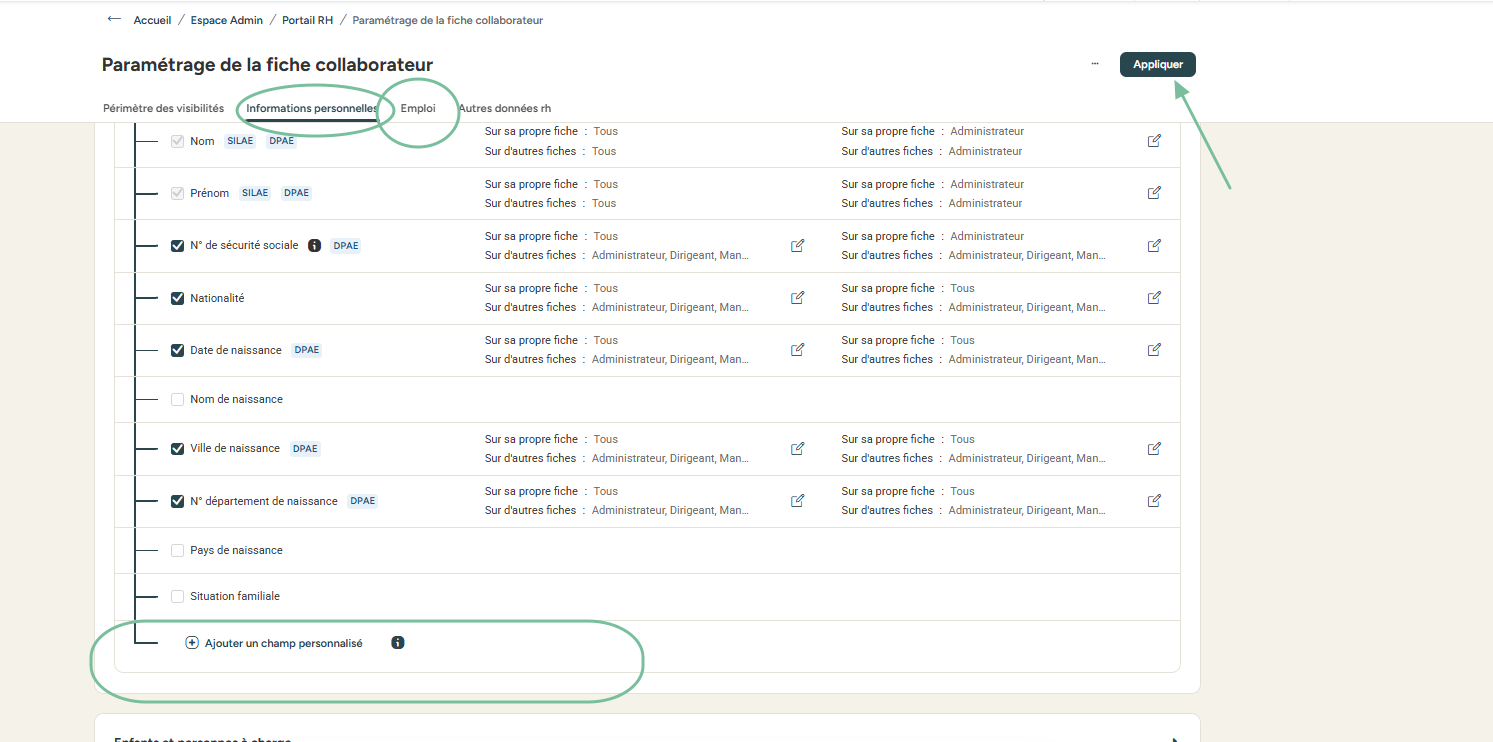This screenshot has height=742, width=1493.
Task: Click rightmost edit icon in Date de naissance row
Action: [x=1154, y=350]
